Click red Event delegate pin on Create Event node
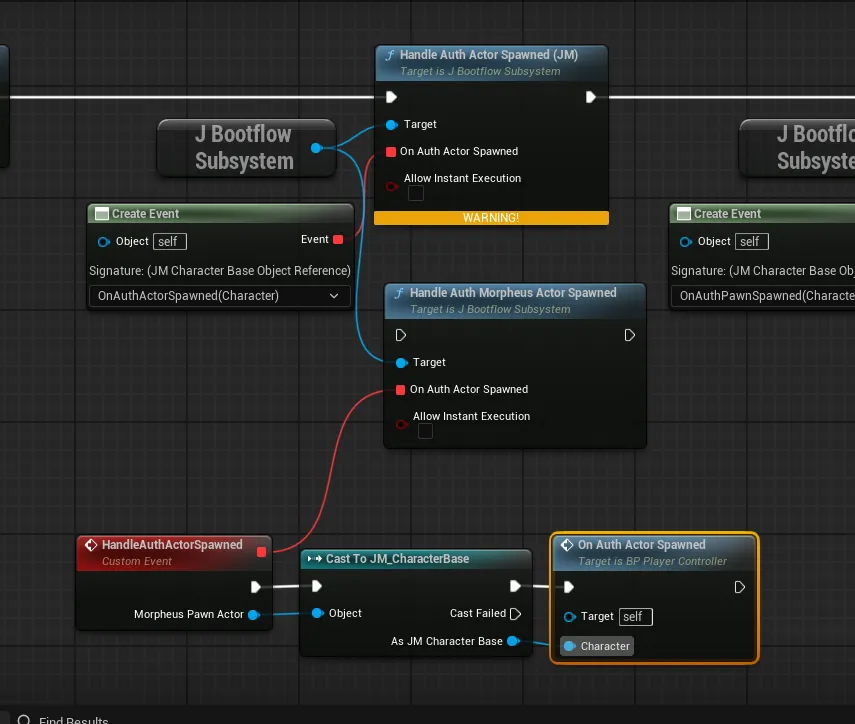 tap(338, 240)
